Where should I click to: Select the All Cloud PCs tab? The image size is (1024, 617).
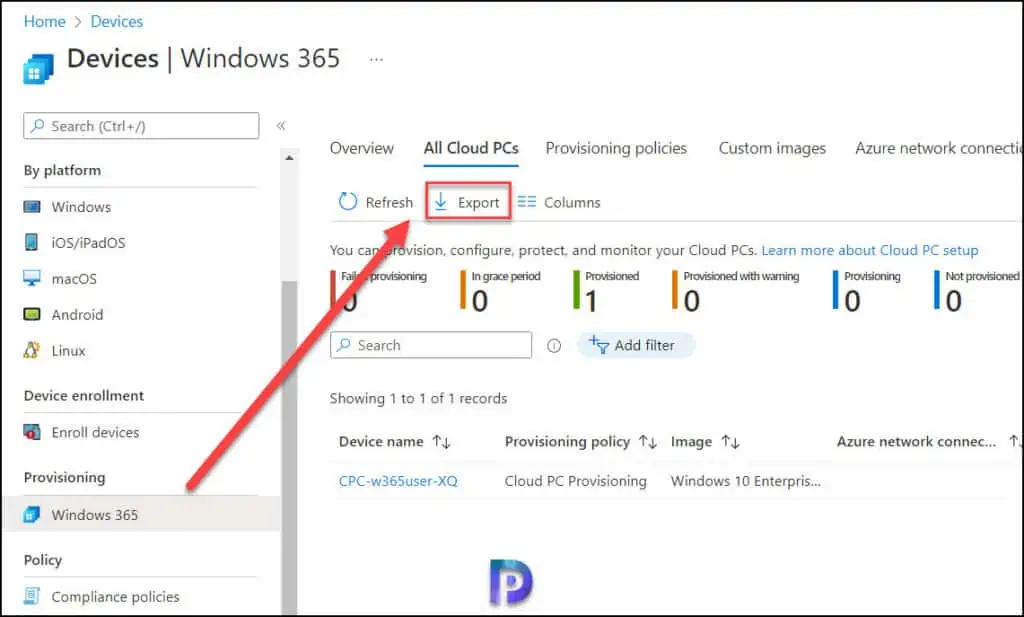471,148
